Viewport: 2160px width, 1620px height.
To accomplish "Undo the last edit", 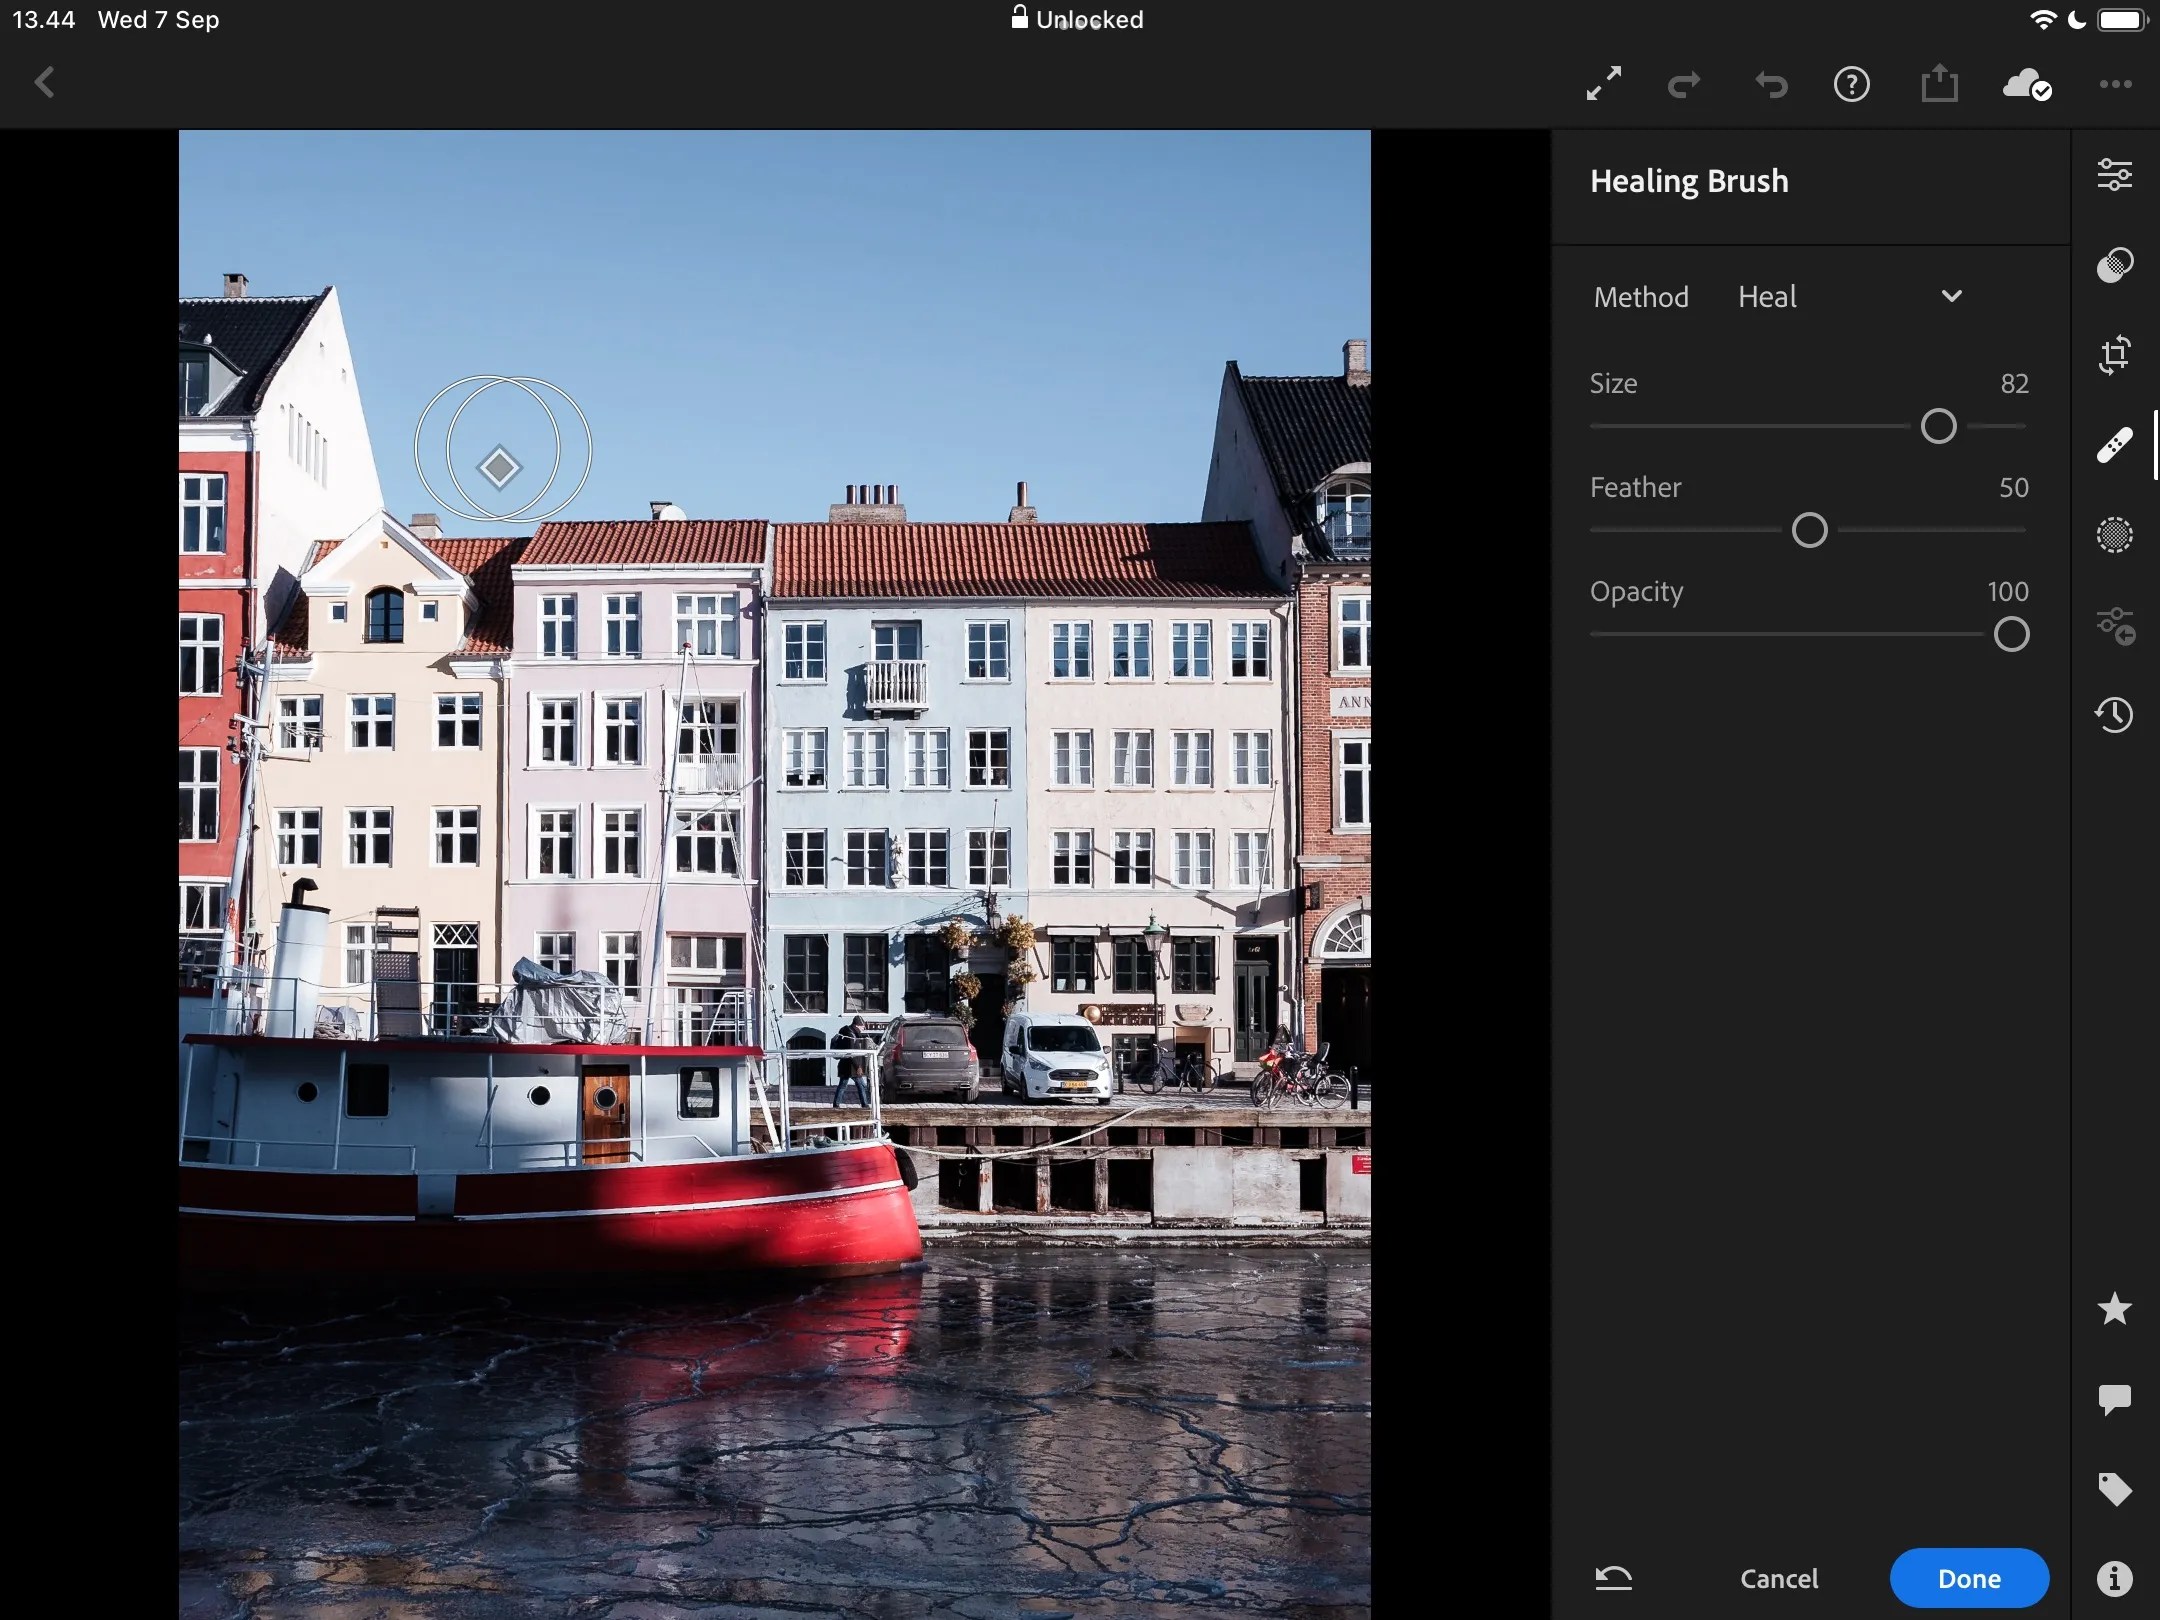I will click(1770, 84).
